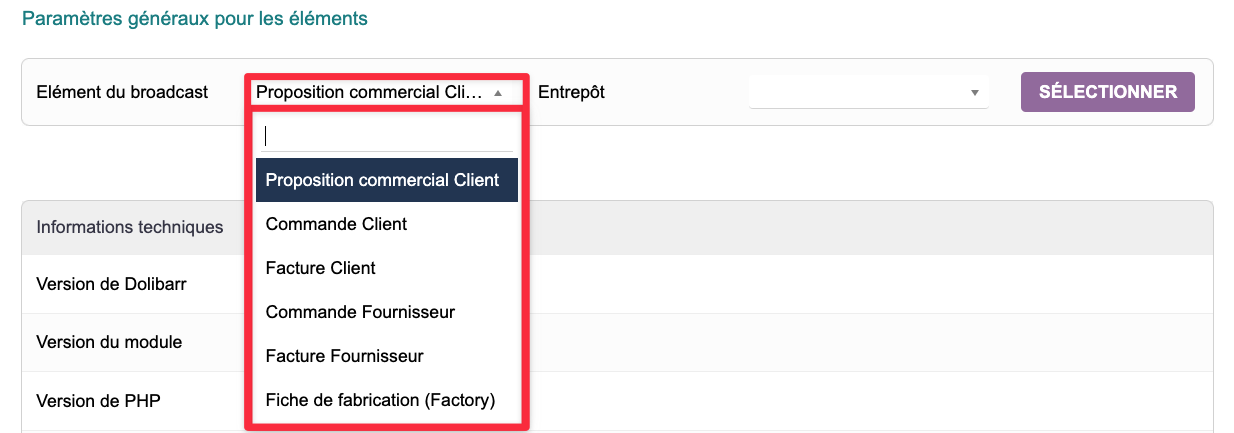
Task: Click the Version de Dolibarr row label
Action: pyautogui.click(x=111, y=283)
